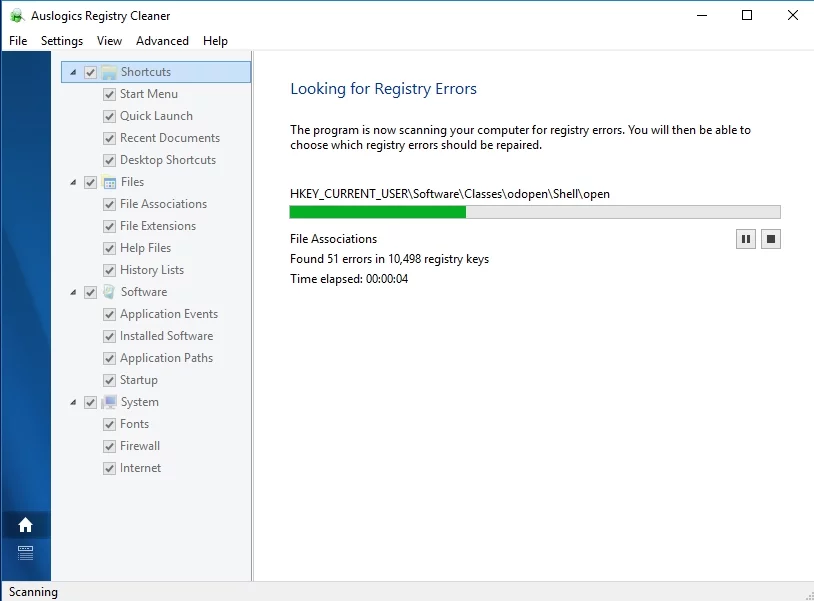The height and width of the screenshot is (601, 814).
Task: Select the Start Menu label
Action: 149,94
